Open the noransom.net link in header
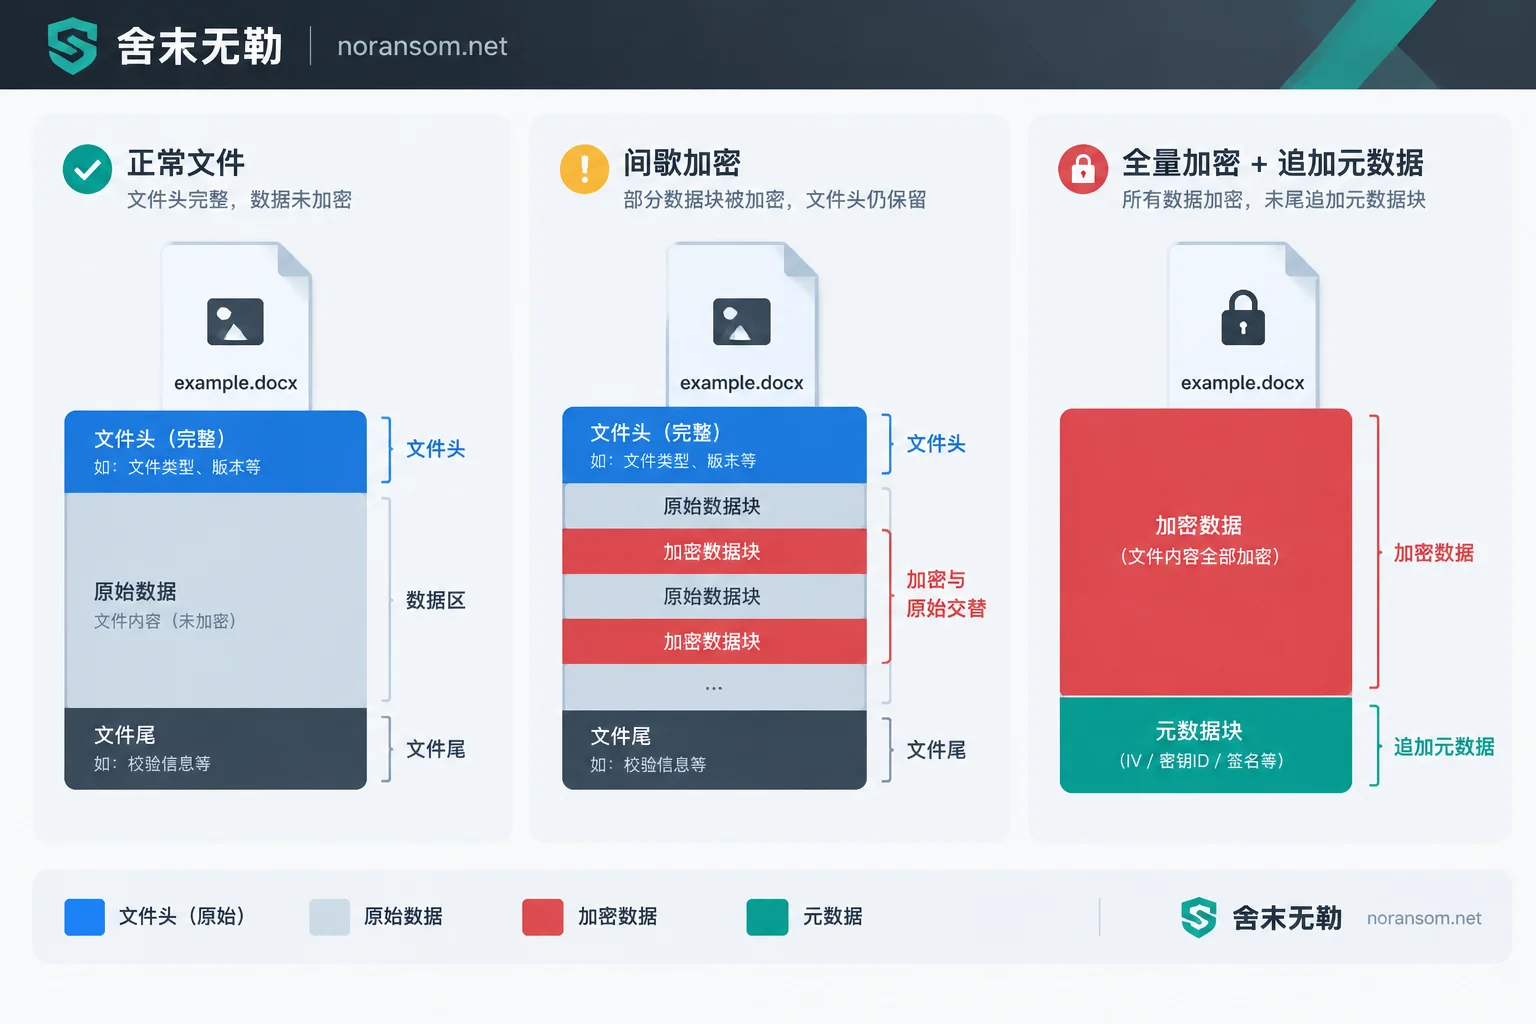1536x1024 pixels. click(422, 46)
